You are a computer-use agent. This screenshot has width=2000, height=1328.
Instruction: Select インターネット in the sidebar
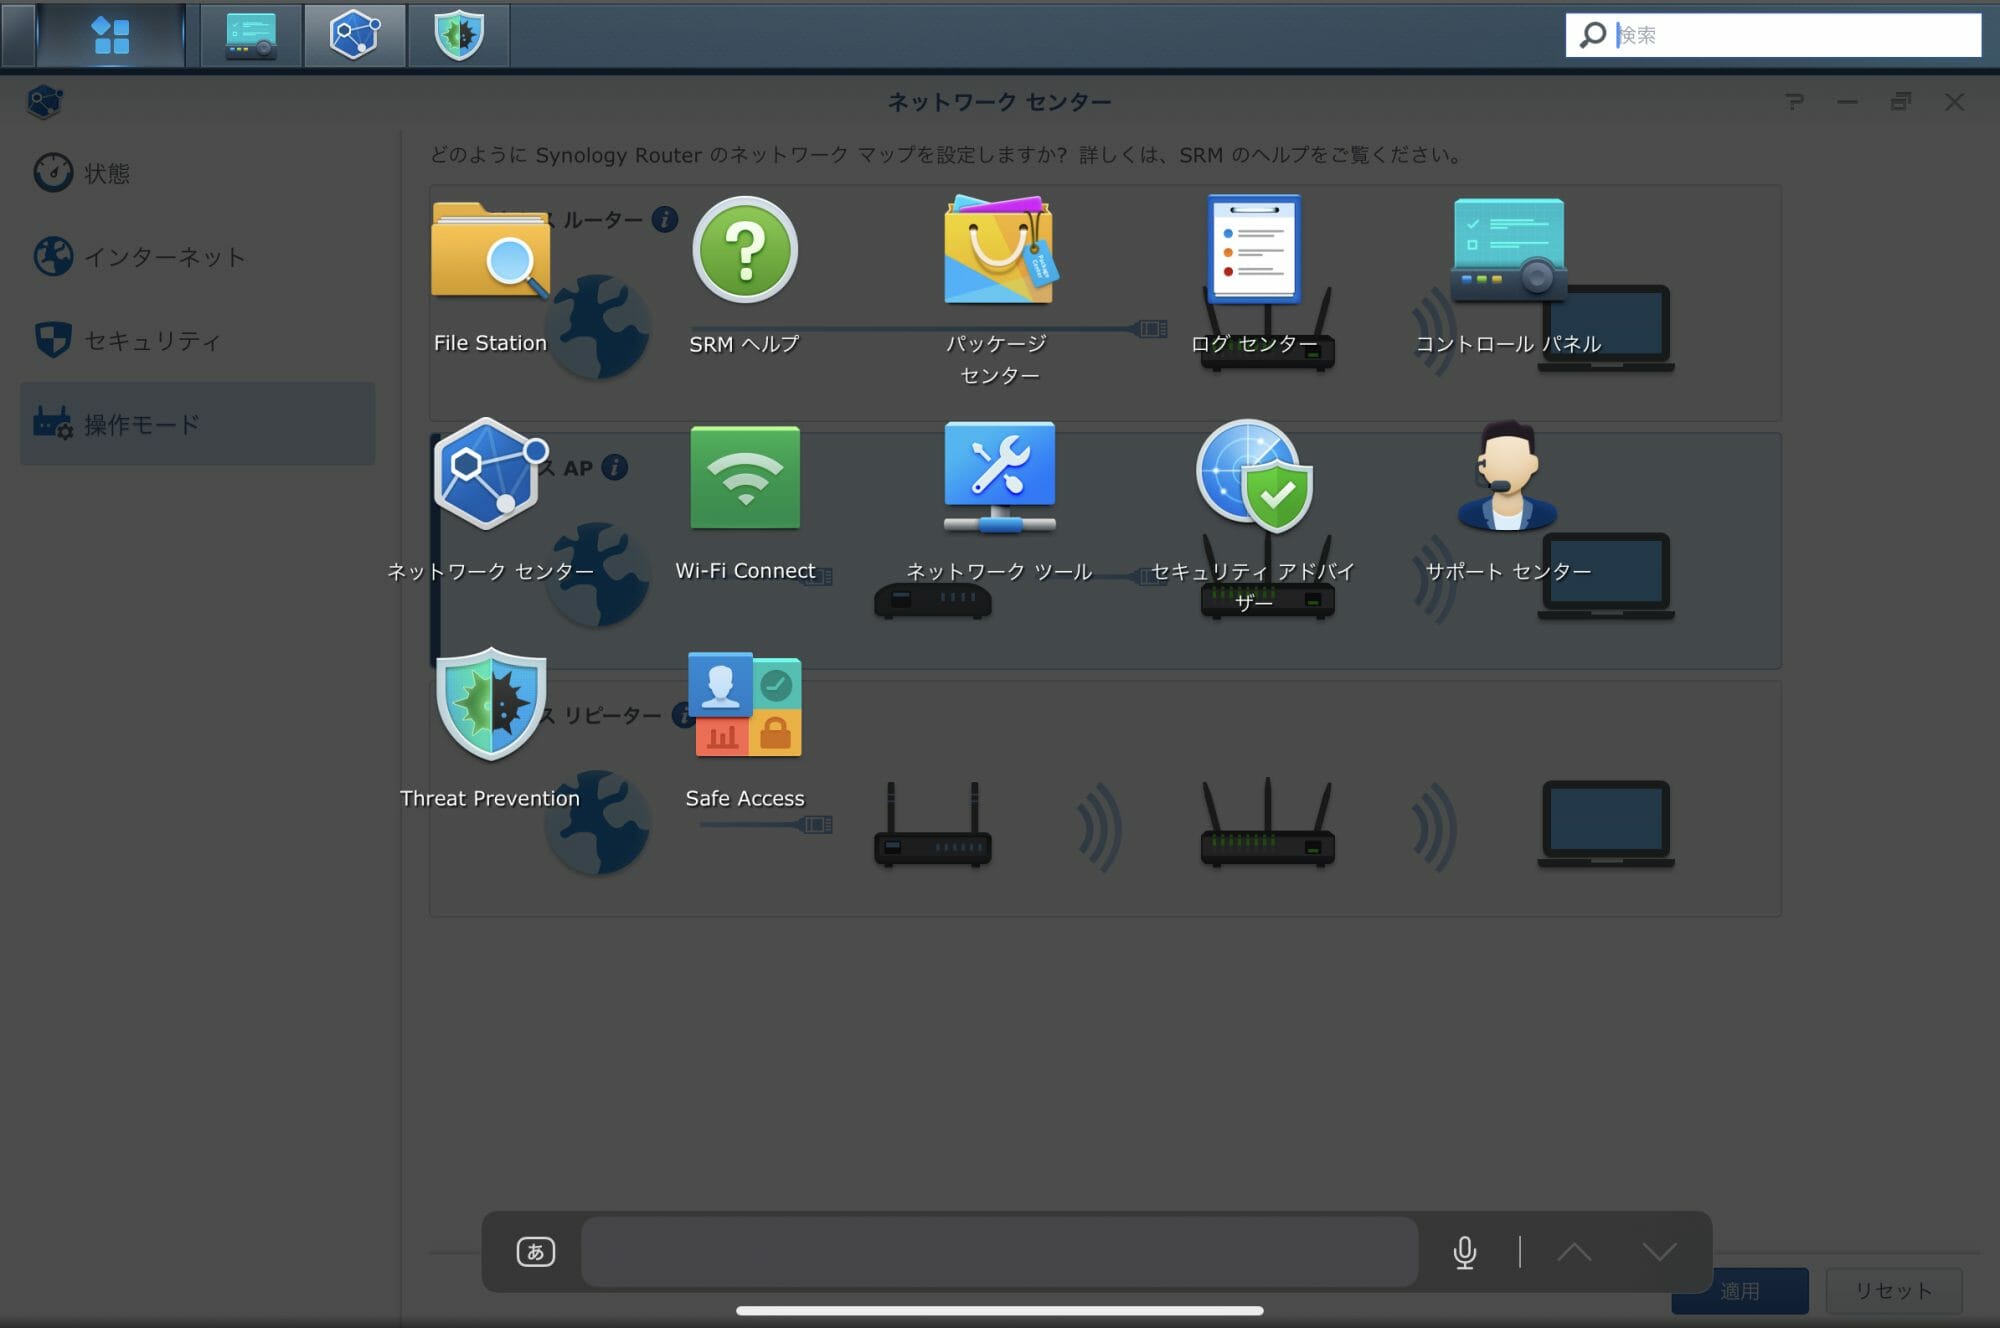(x=198, y=257)
